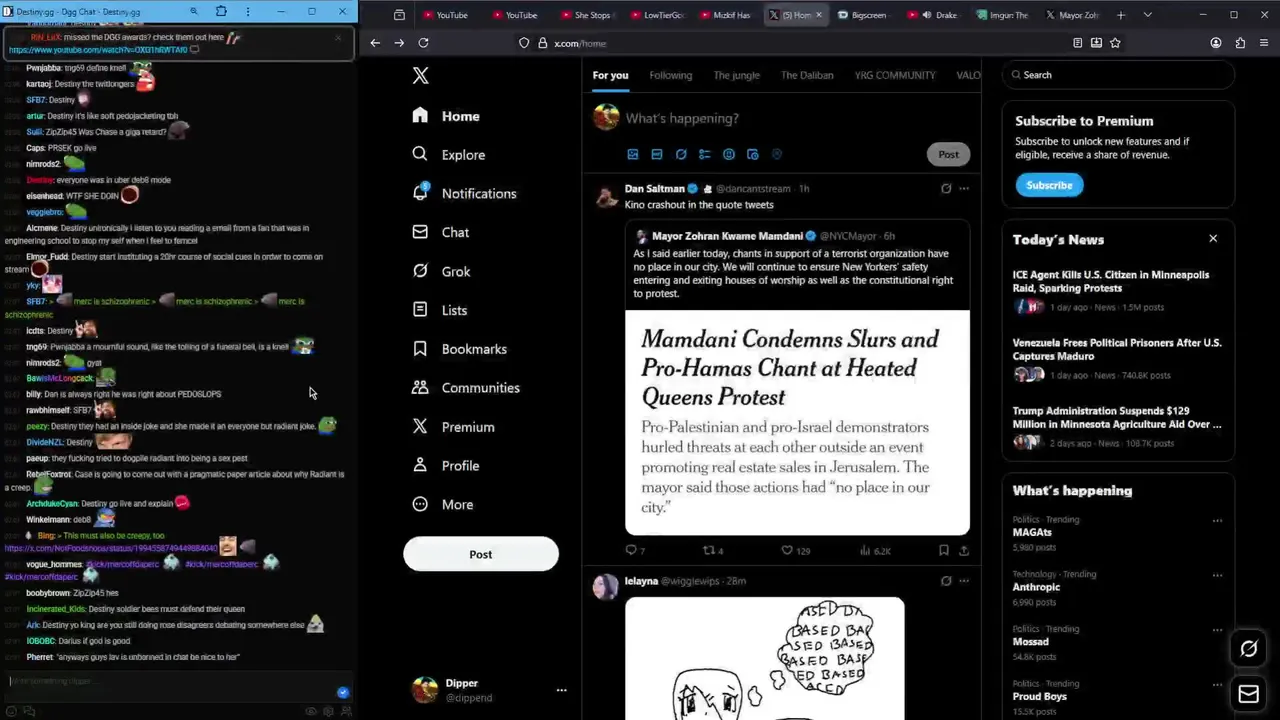
Task: Switch to YRG COMMUNITY timeline tab
Action: point(895,75)
